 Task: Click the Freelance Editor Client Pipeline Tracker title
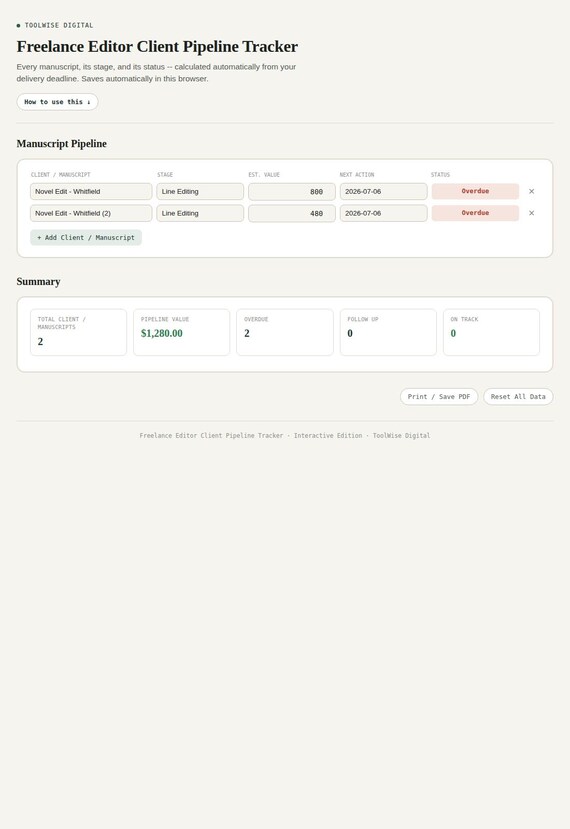pyautogui.click(x=157, y=47)
